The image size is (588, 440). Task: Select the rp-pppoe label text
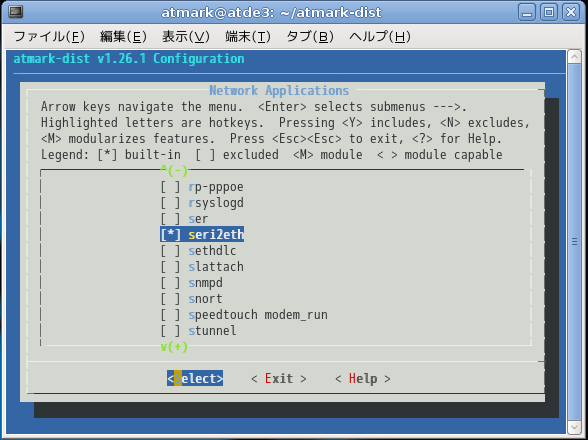(x=216, y=187)
